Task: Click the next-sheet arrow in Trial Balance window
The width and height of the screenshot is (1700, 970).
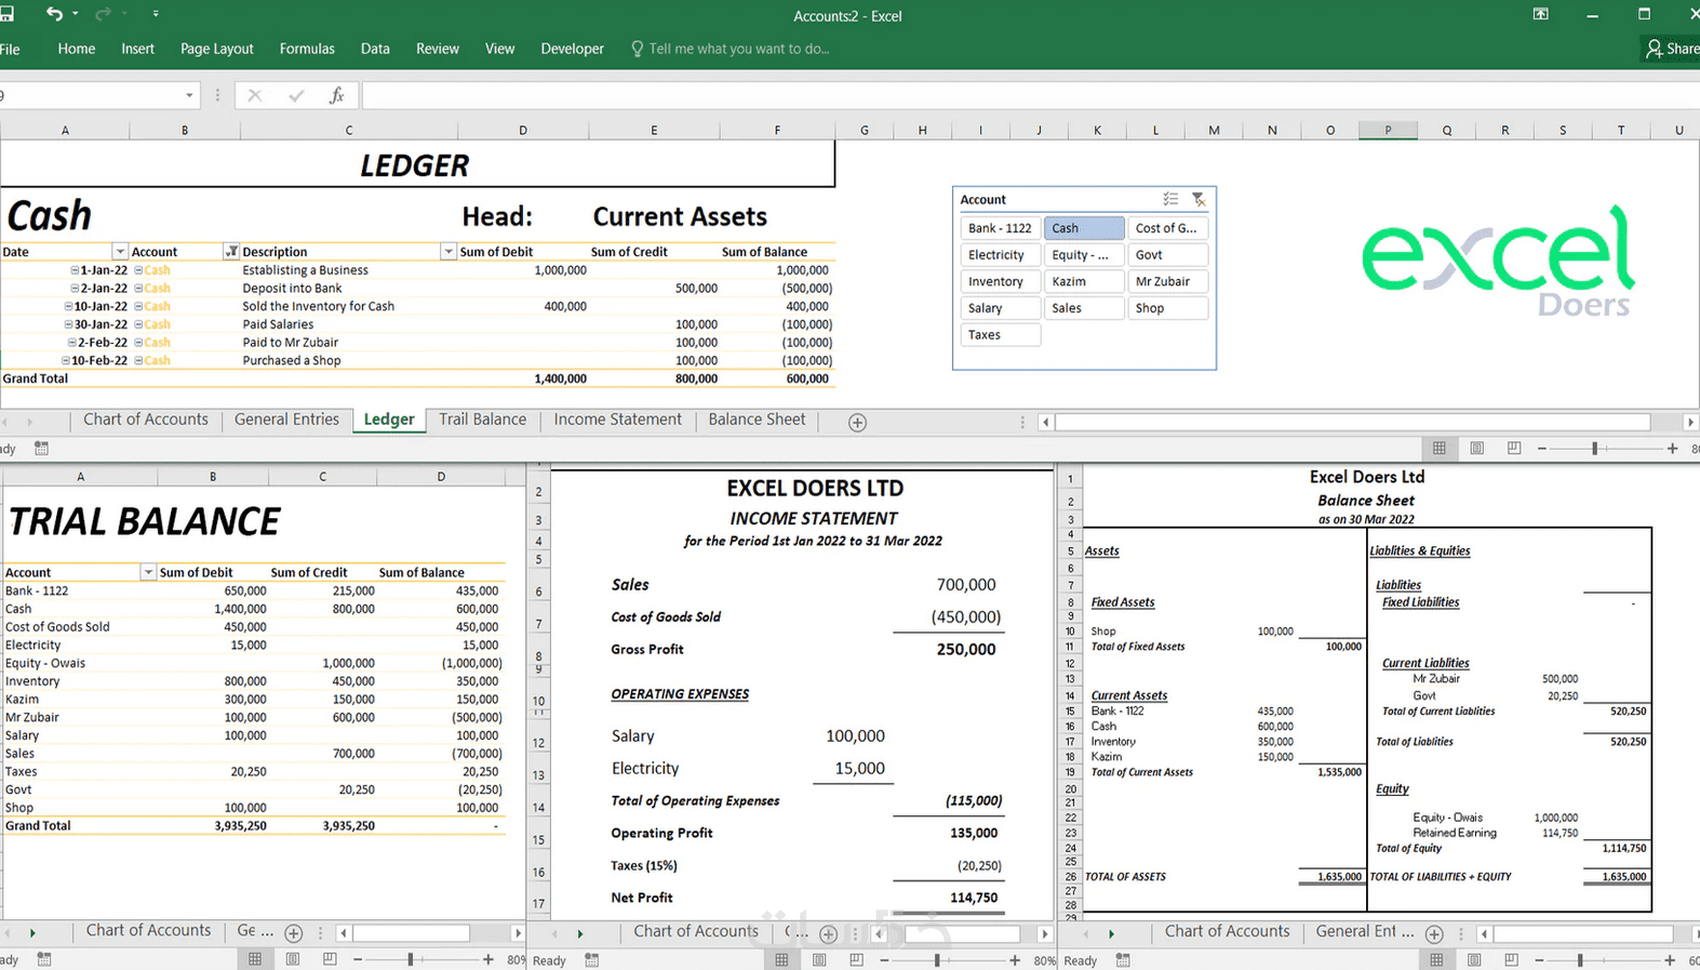Action: pyautogui.click(x=32, y=933)
